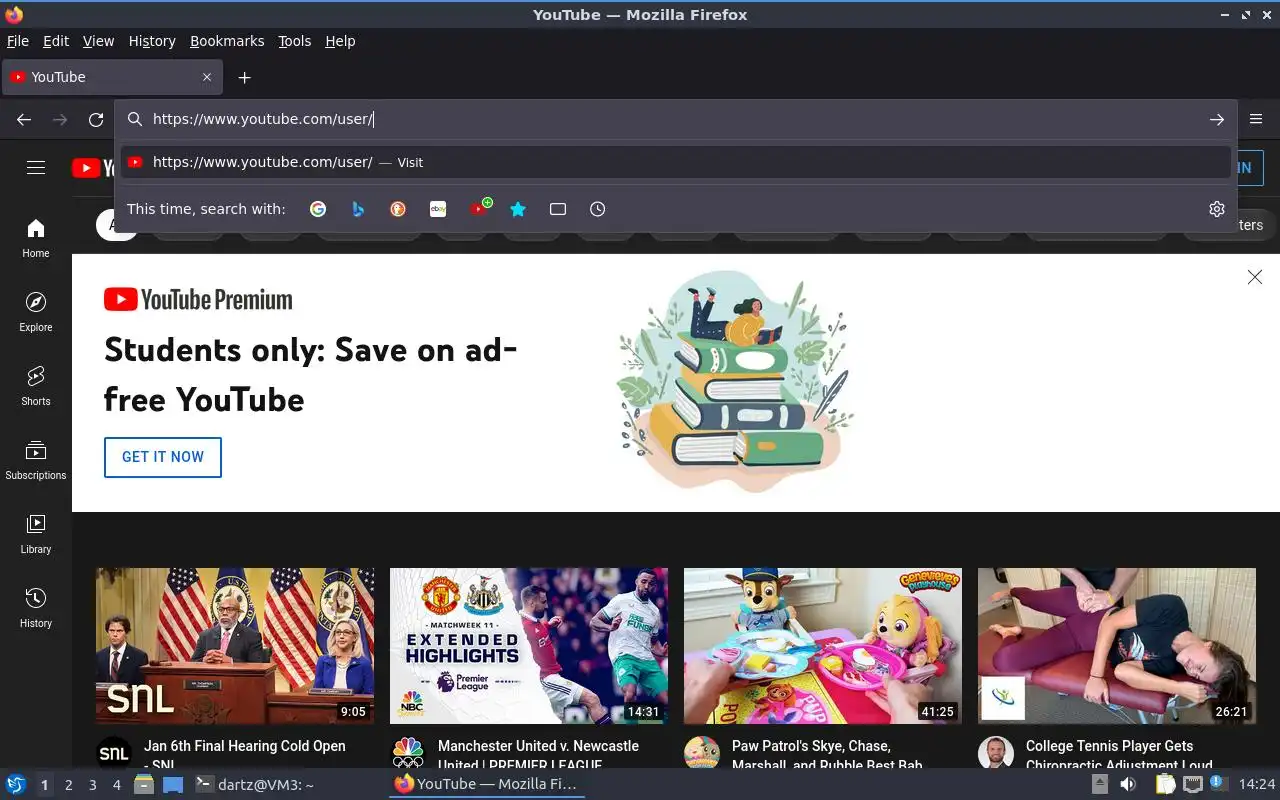Open the History menu in menu bar
1280x800 pixels.
[x=152, y=41]
